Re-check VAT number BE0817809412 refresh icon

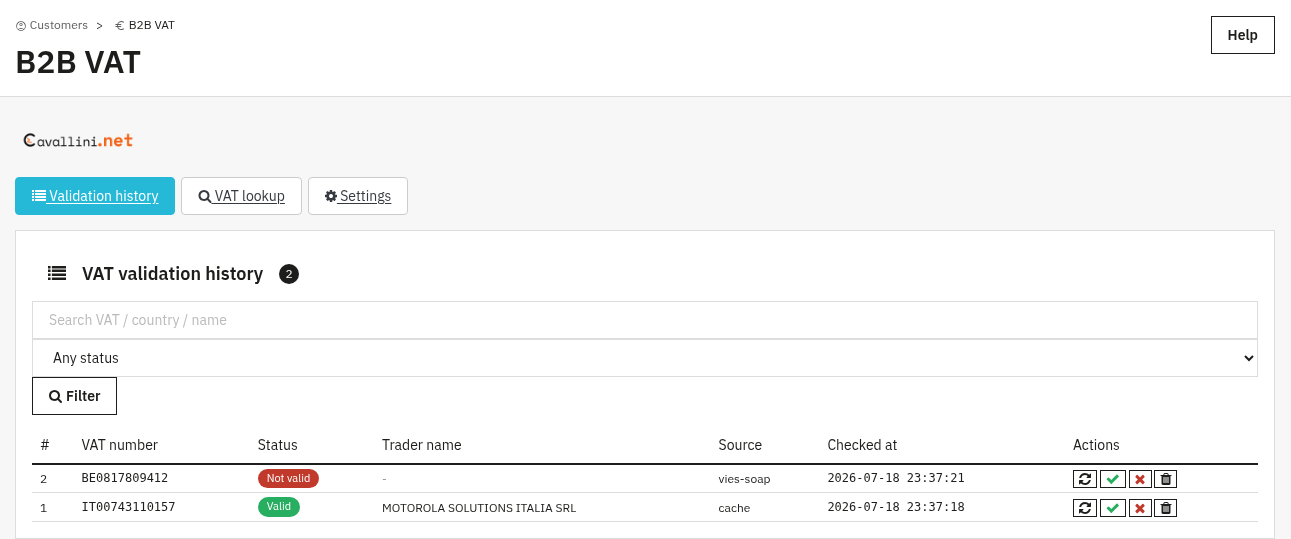click(1085, 479)
